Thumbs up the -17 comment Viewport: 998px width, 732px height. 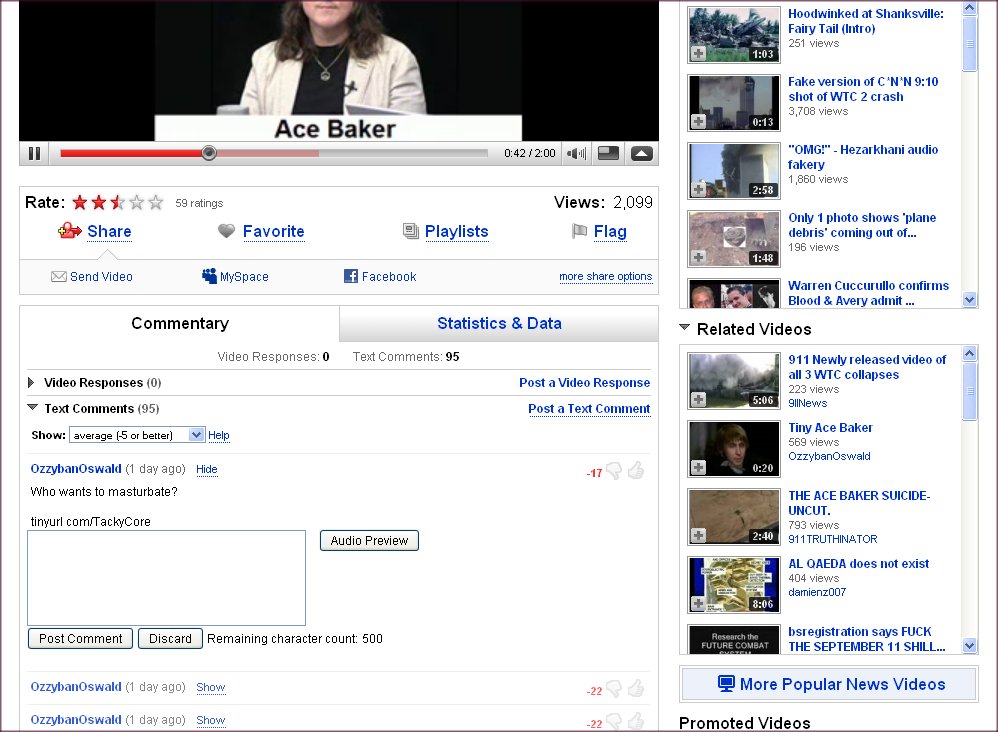(x=635, y=470)
